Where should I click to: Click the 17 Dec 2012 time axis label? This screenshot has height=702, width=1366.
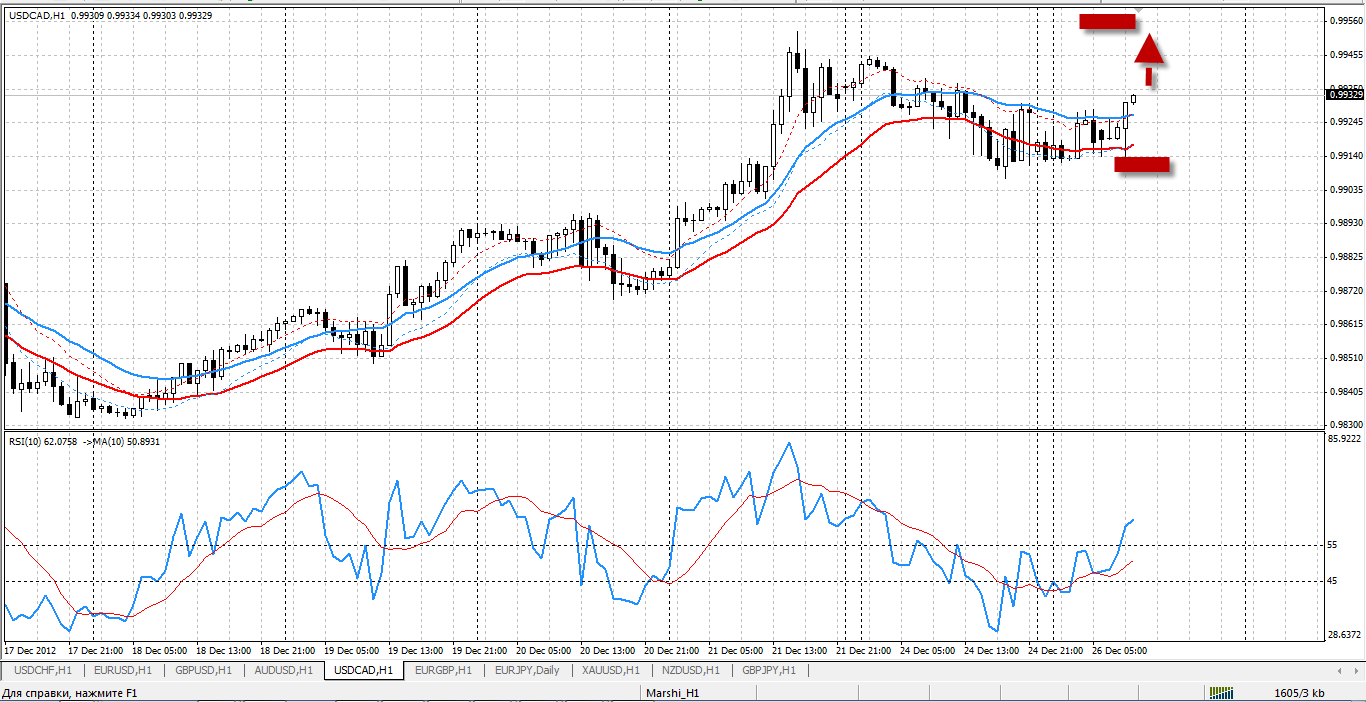point(31,650)
